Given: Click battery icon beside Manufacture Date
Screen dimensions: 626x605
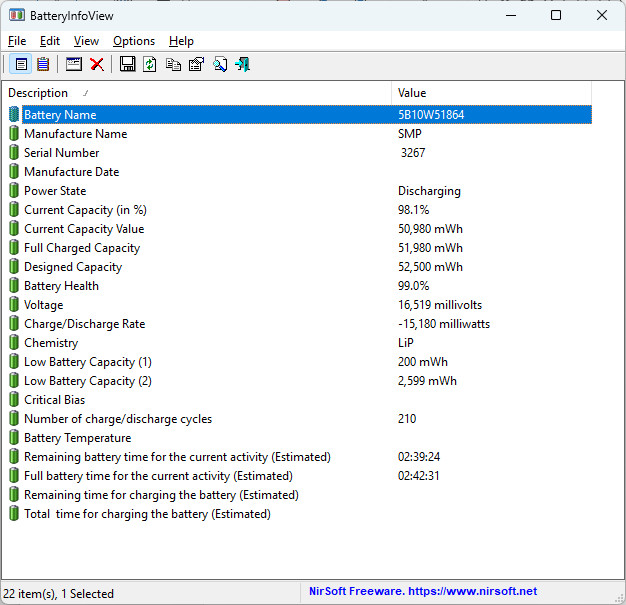Looking at the screenshot, I should coord(14,172).
